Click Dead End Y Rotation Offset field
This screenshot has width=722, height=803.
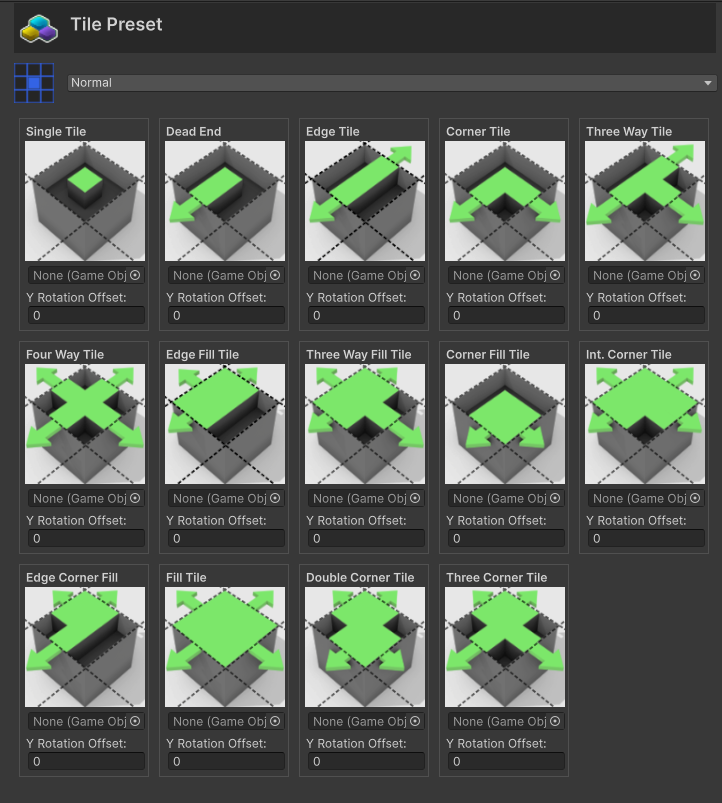tap(226, 315)
